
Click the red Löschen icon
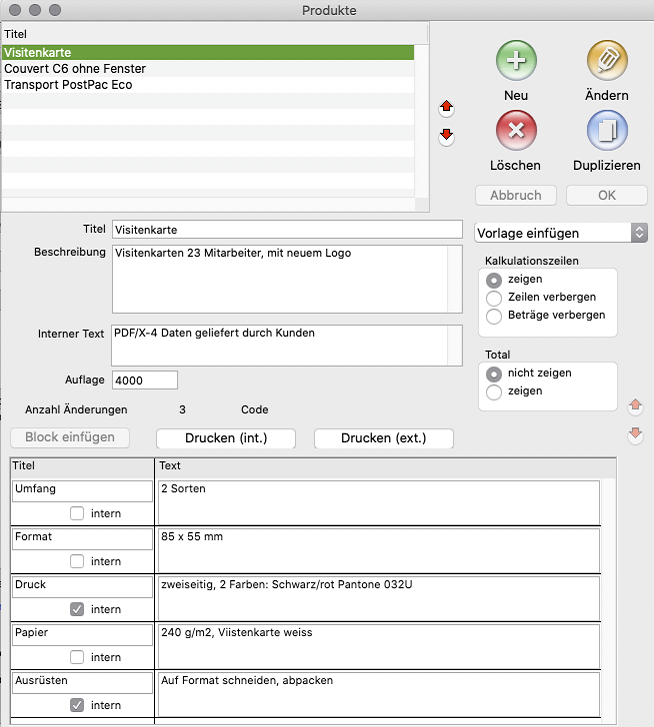(516, 130)
